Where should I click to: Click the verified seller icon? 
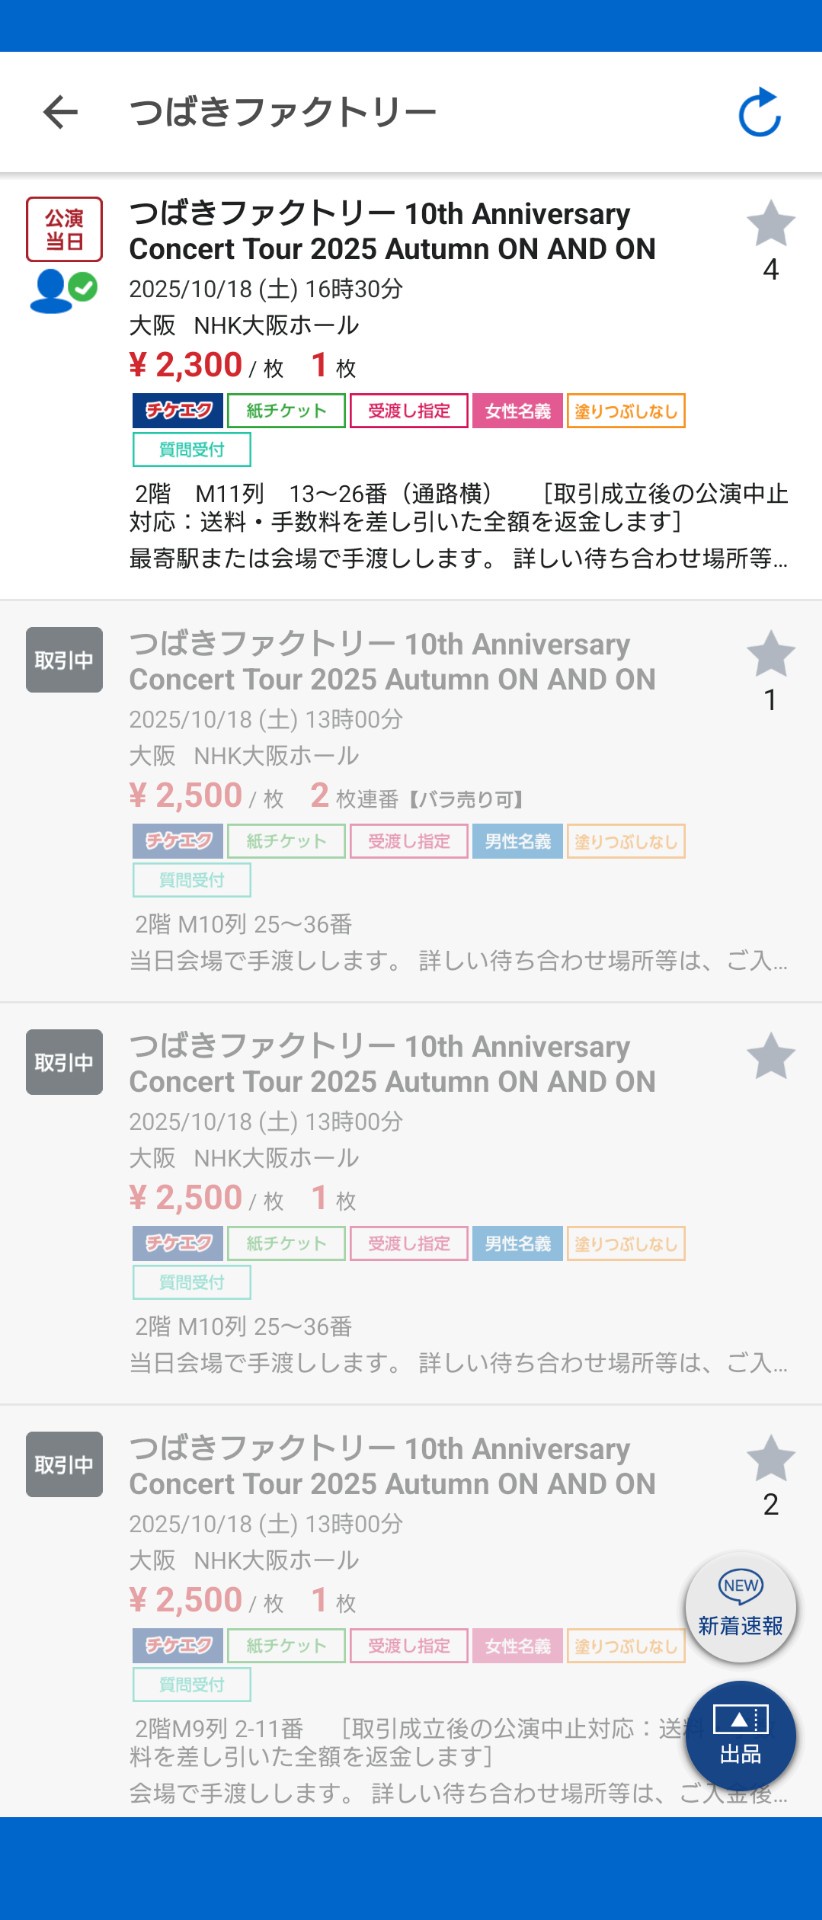tap(64, 291)
